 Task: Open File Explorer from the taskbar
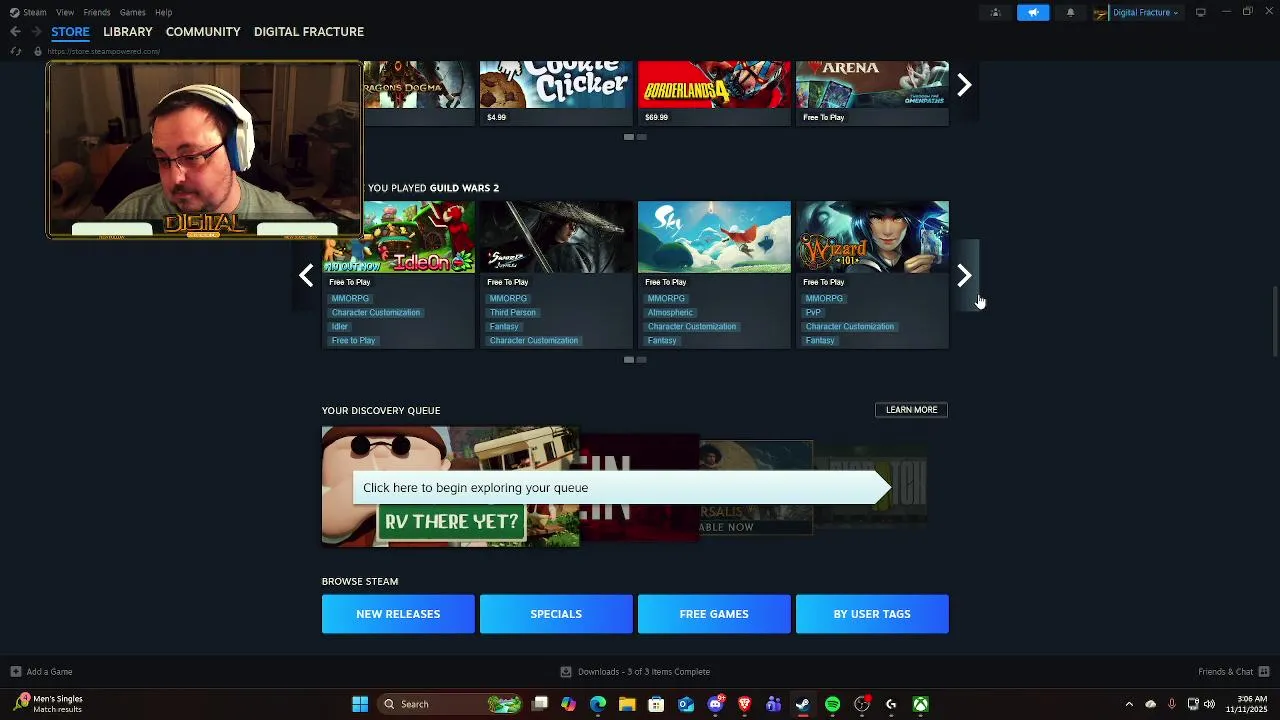tap(627, 704)
